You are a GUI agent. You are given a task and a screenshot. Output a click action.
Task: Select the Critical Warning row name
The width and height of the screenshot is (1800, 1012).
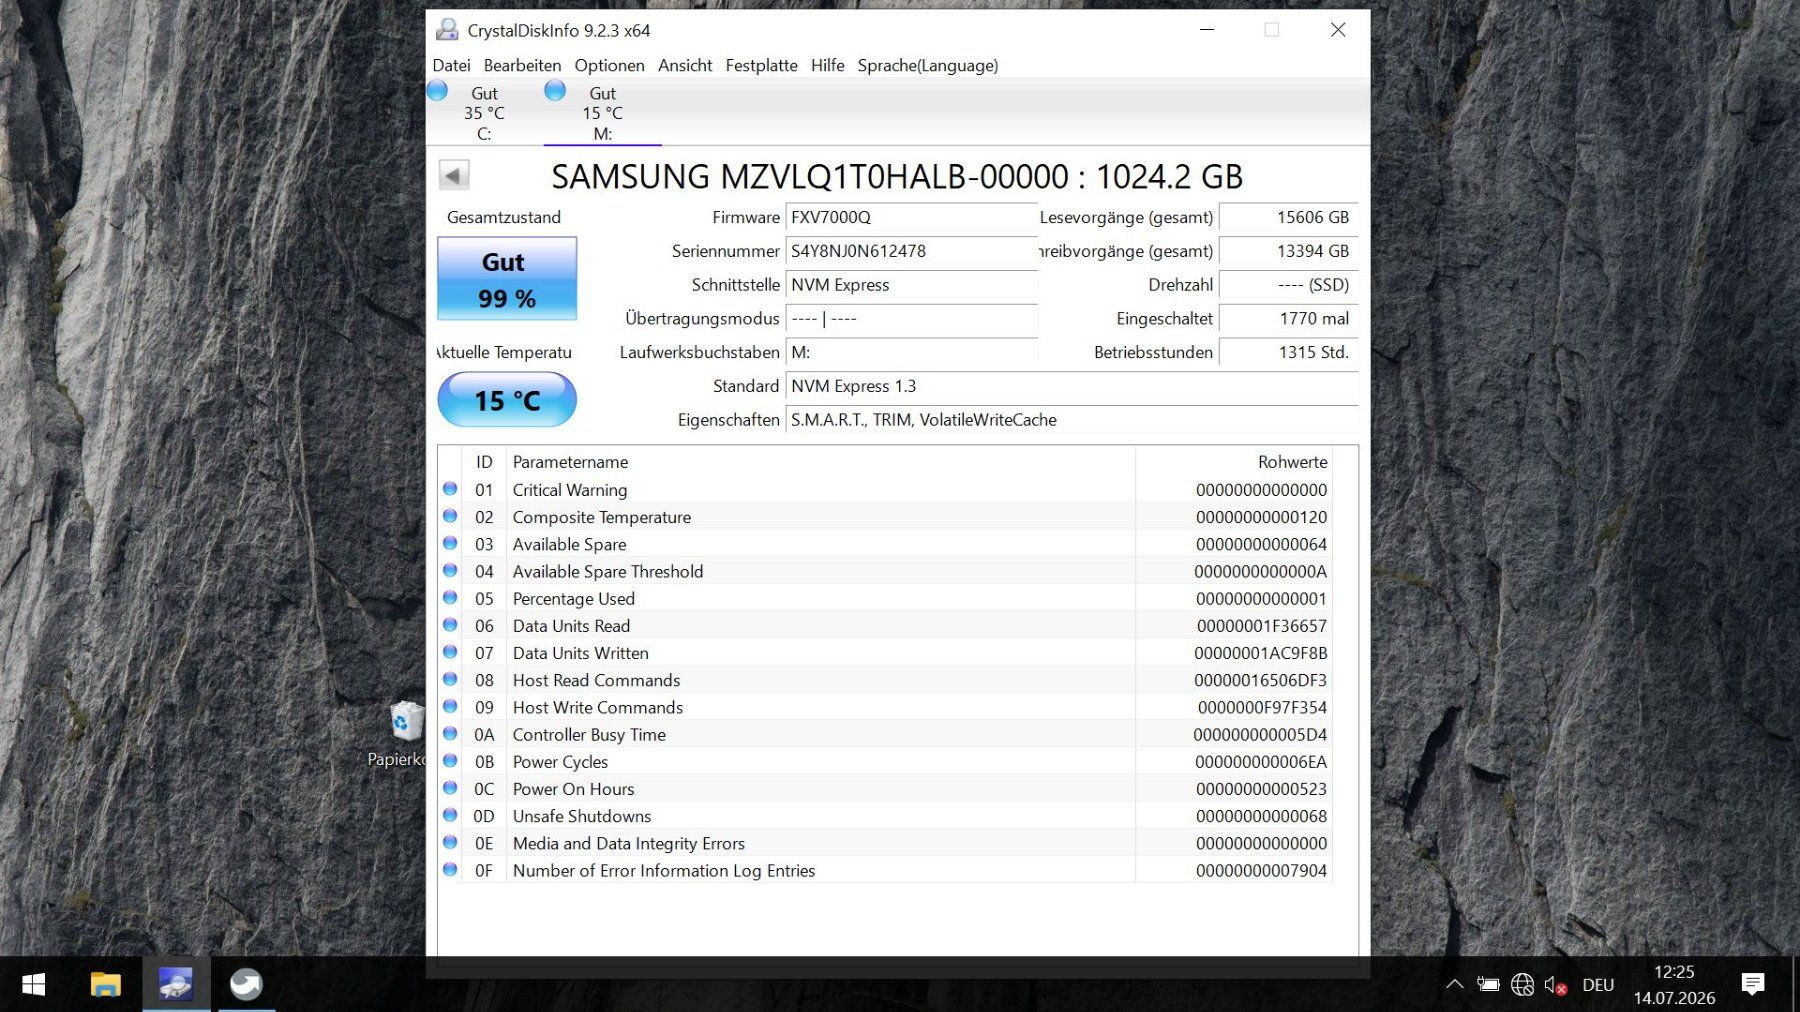pyautogui.click(x=570, y=490)
